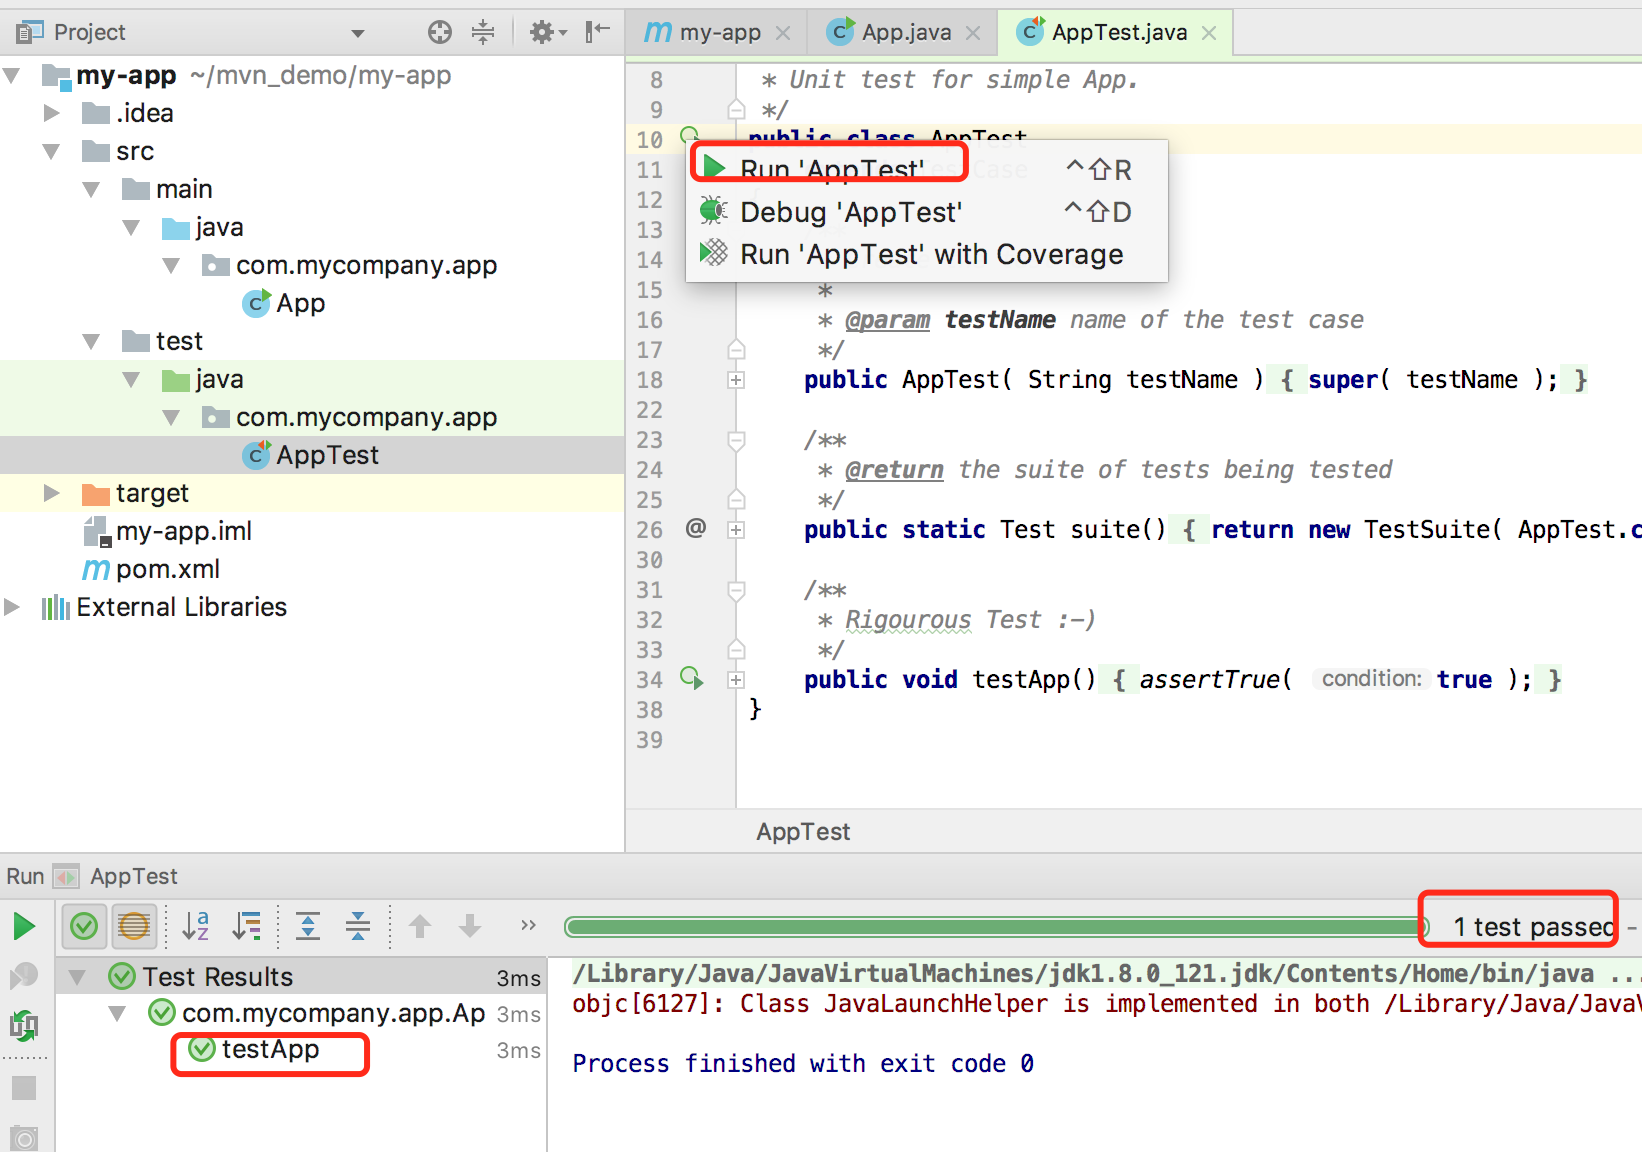The height and width of the screenshot is (1152, 1642).
Task: Collapse com.mycompany.app.Ap test node
Action: [117, 1014]
